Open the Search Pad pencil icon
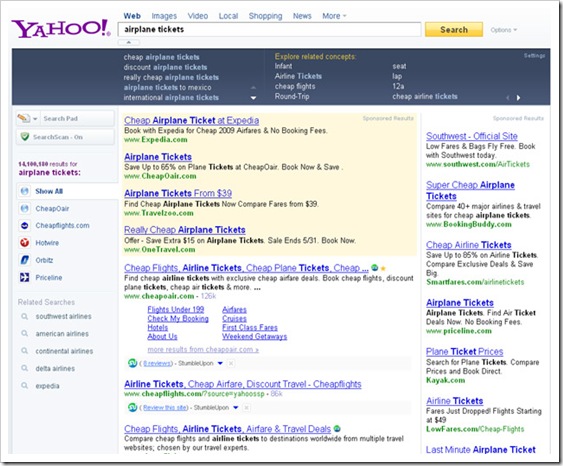Viewport: 563px width, 466px height. (24, 118)
